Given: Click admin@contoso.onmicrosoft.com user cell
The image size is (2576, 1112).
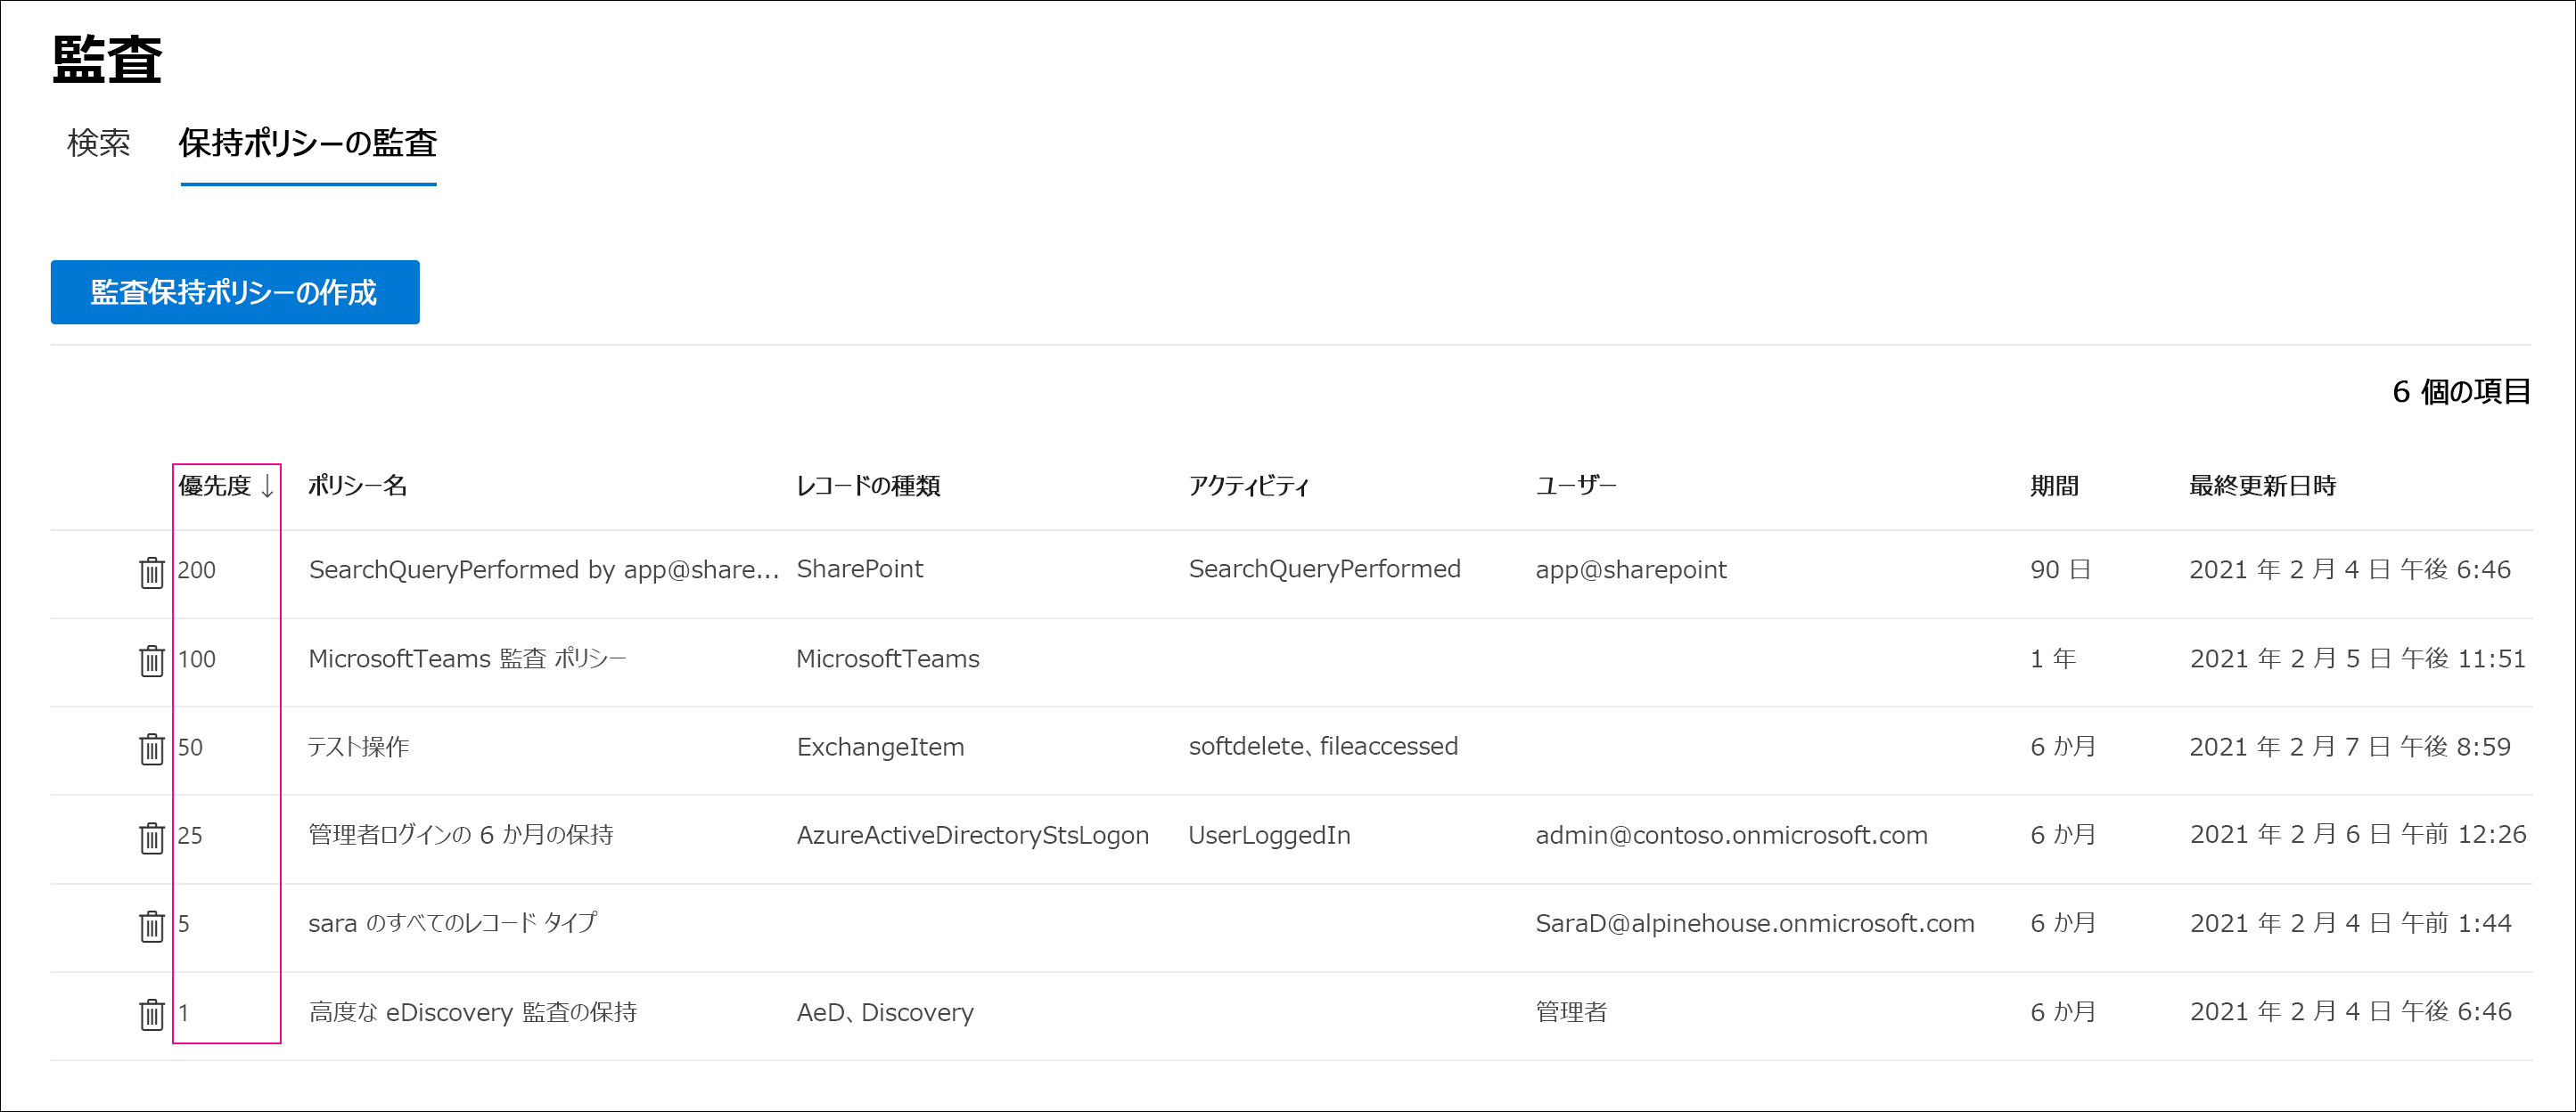Looking at the screenshot, I should pyautogui.click(x=1731, y=835).
